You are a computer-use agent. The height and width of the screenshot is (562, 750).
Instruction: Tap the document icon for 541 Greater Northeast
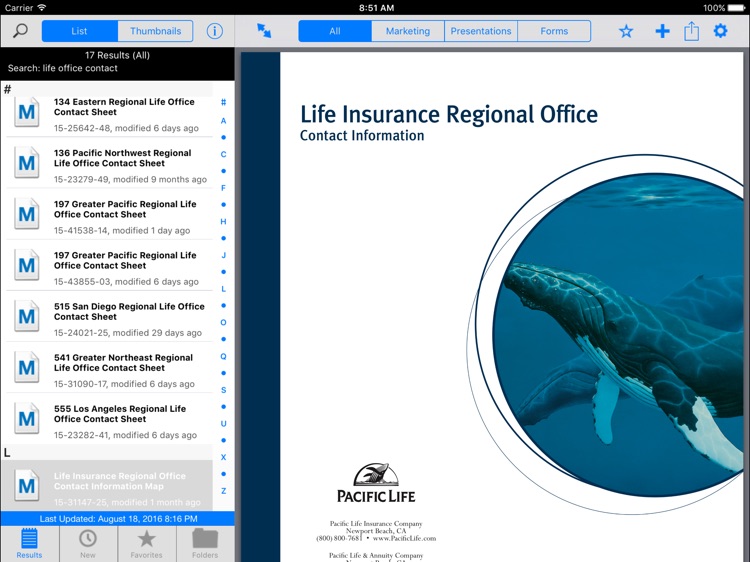coord(26,367)
